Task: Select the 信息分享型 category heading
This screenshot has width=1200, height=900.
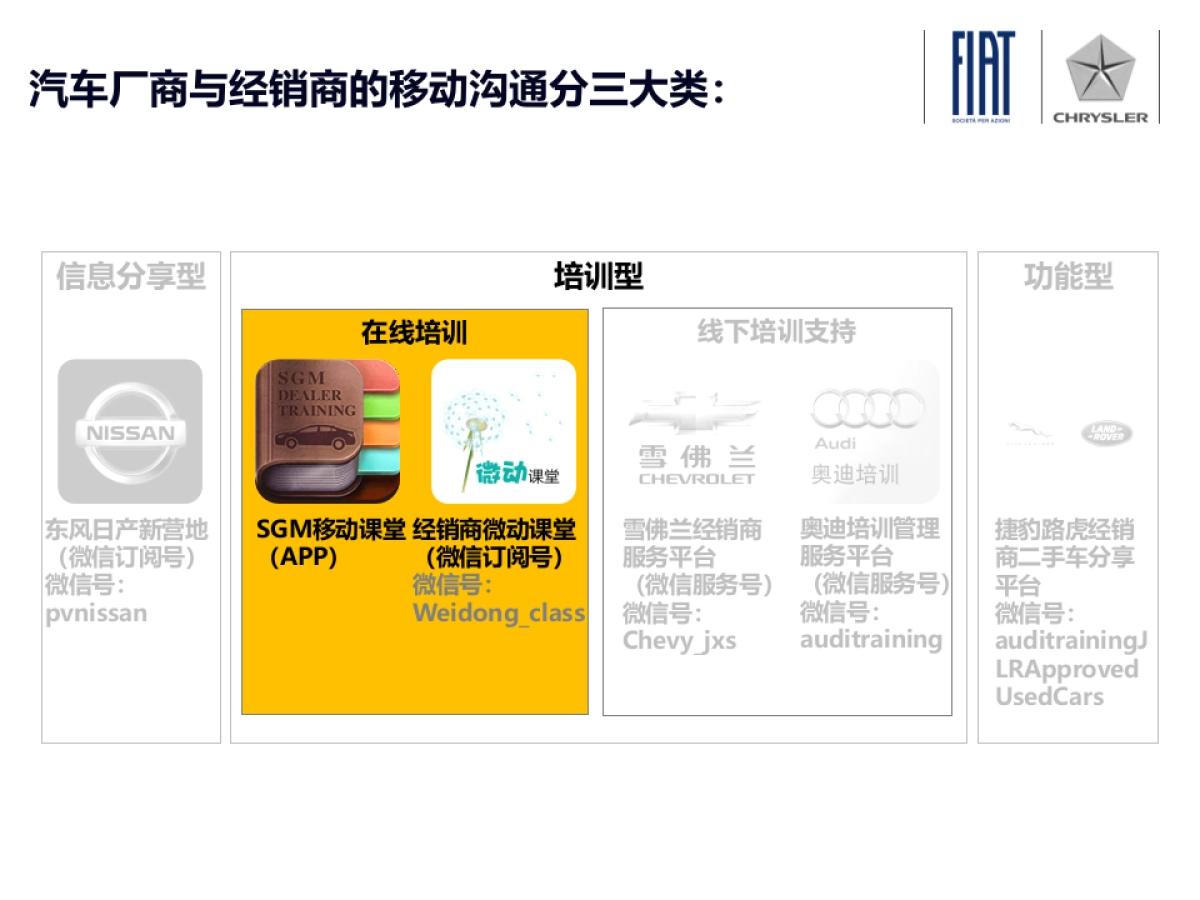Action: click(x=131, y=277)
